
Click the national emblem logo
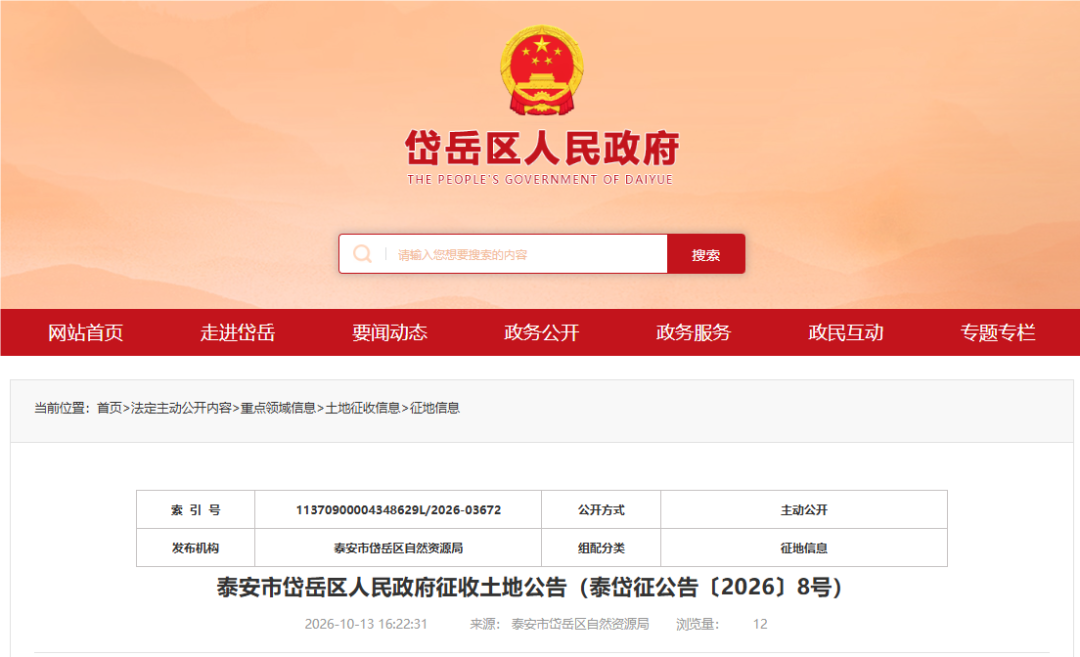coord(541,70)
